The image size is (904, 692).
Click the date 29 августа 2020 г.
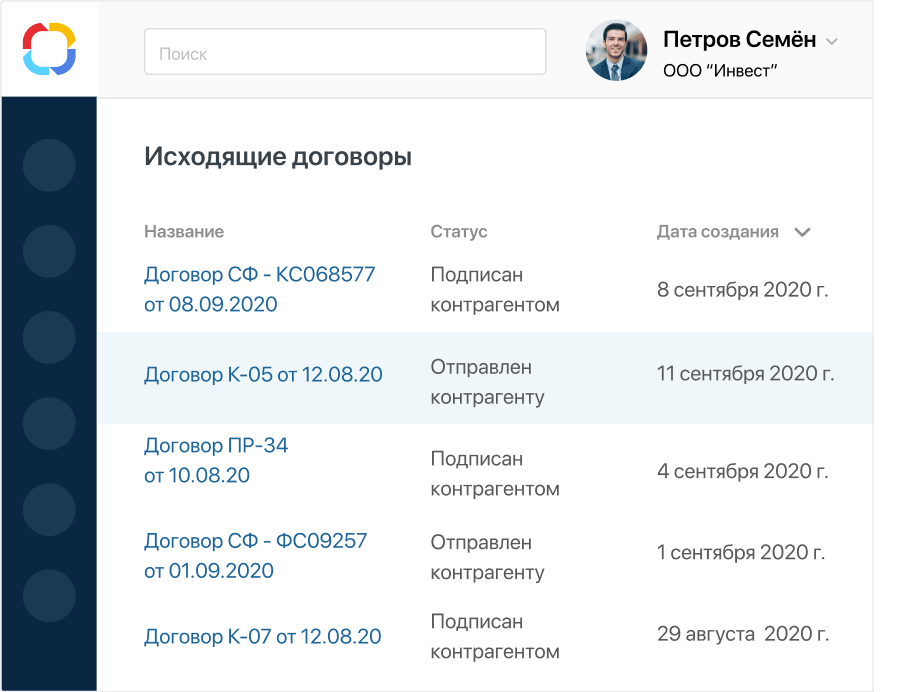coord(743,634)
